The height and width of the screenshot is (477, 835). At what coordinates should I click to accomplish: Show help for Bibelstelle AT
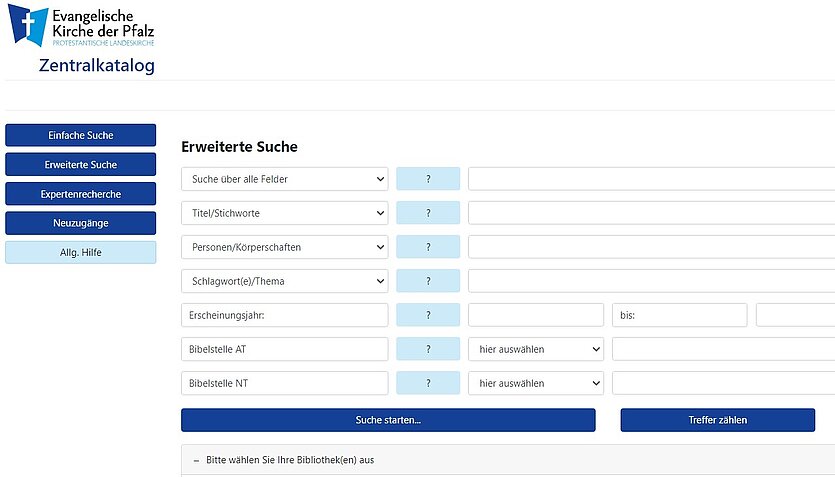(x=428, y=349)
